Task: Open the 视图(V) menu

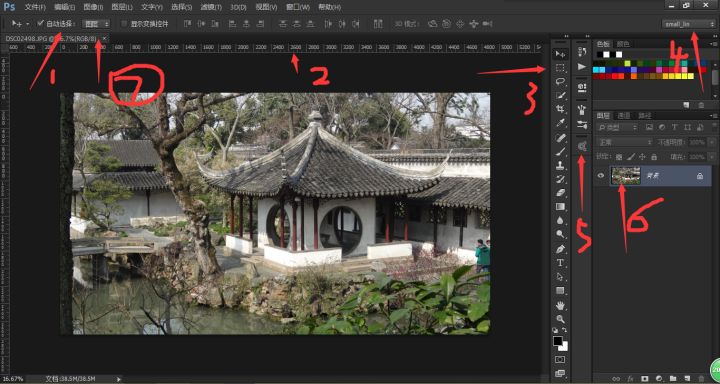Action: tap(266, 7)
